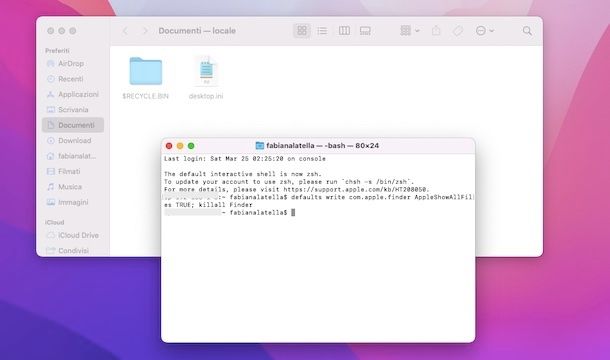610x360 pixels.
Task: Switch Finder to icon view
Action: click(302, 31)
